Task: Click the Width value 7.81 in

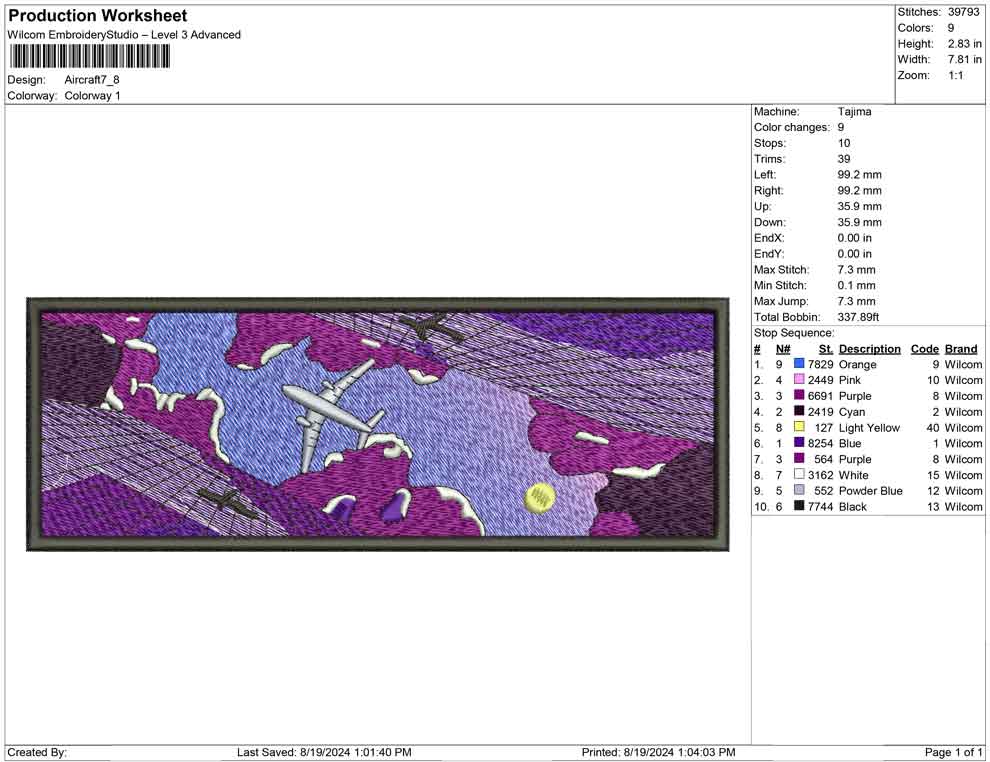Action: [x=964, y=59]
